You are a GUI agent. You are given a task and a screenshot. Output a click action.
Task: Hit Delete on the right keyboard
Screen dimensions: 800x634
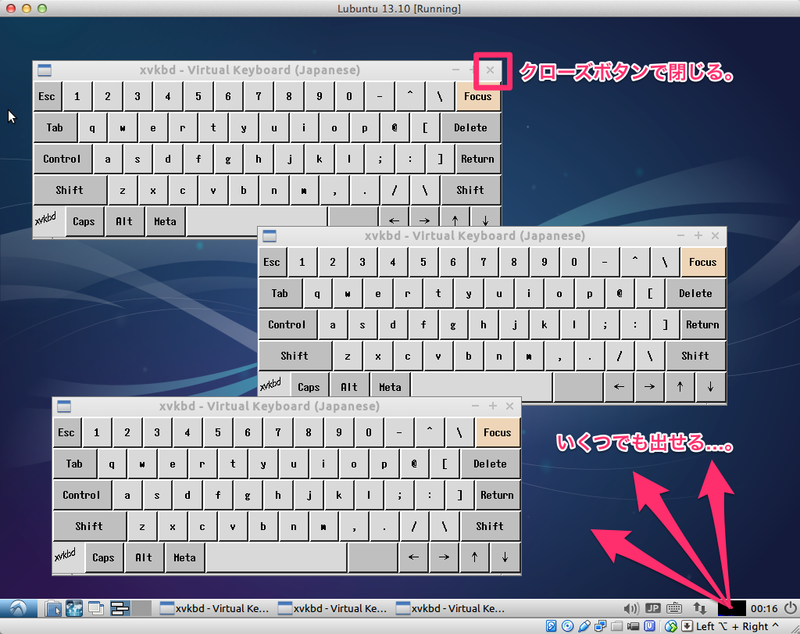695,293
